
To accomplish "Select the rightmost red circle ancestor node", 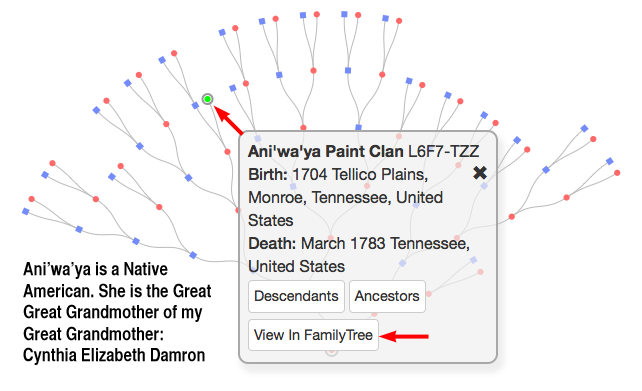I will point(617,173).
